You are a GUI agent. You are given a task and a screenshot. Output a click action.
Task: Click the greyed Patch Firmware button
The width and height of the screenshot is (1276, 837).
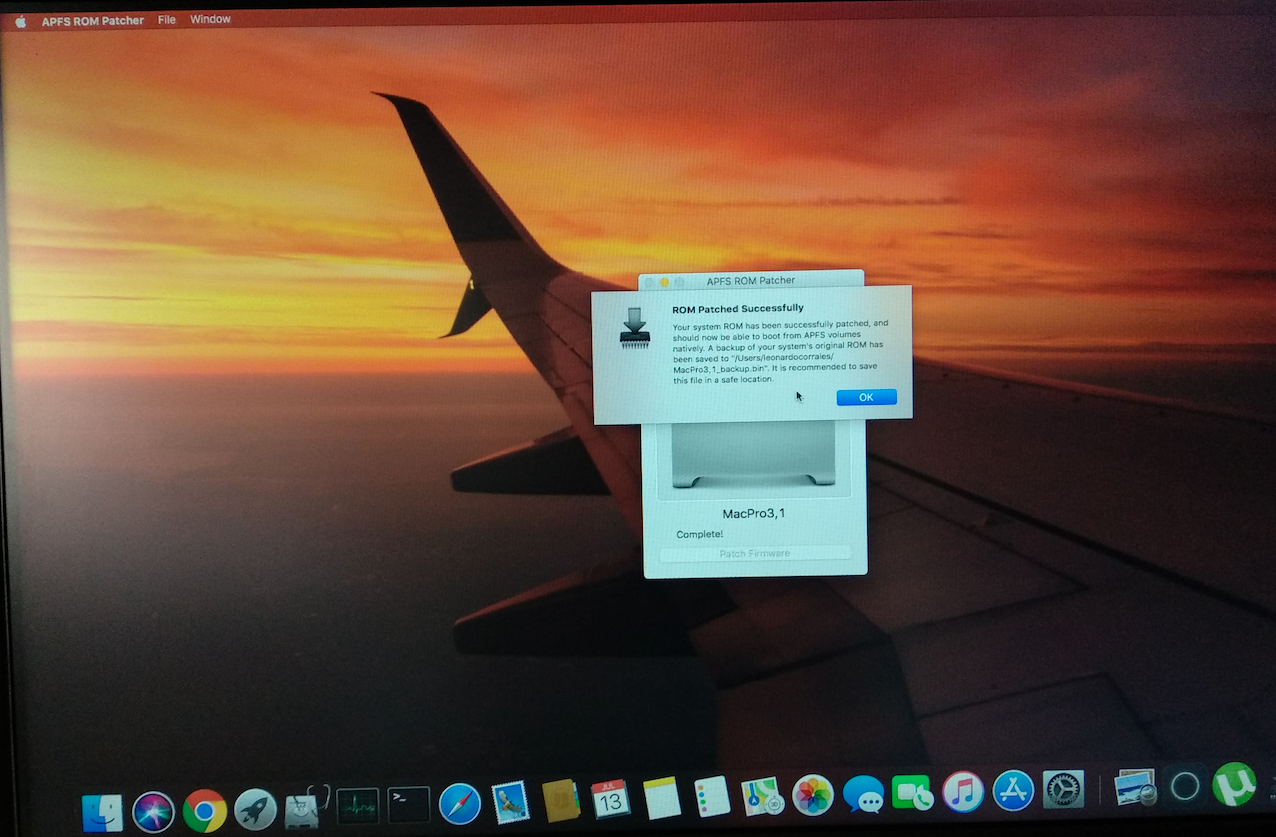click(755, 553)
